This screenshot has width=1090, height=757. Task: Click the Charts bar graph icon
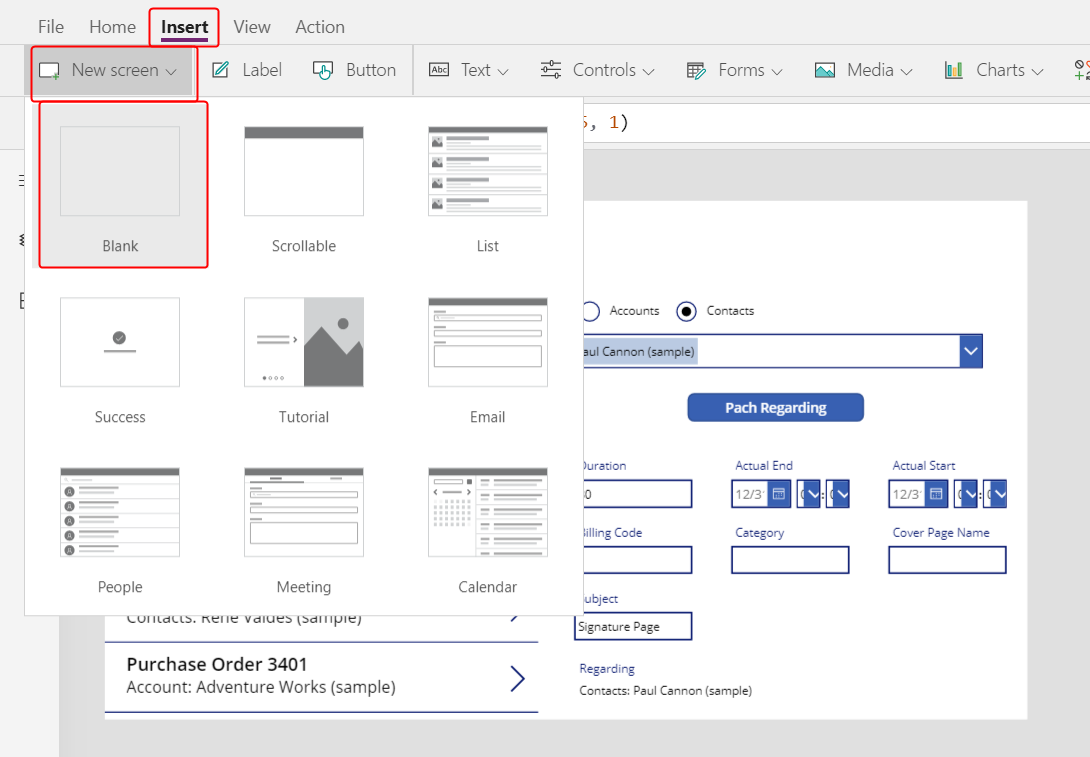click(954, 70)
